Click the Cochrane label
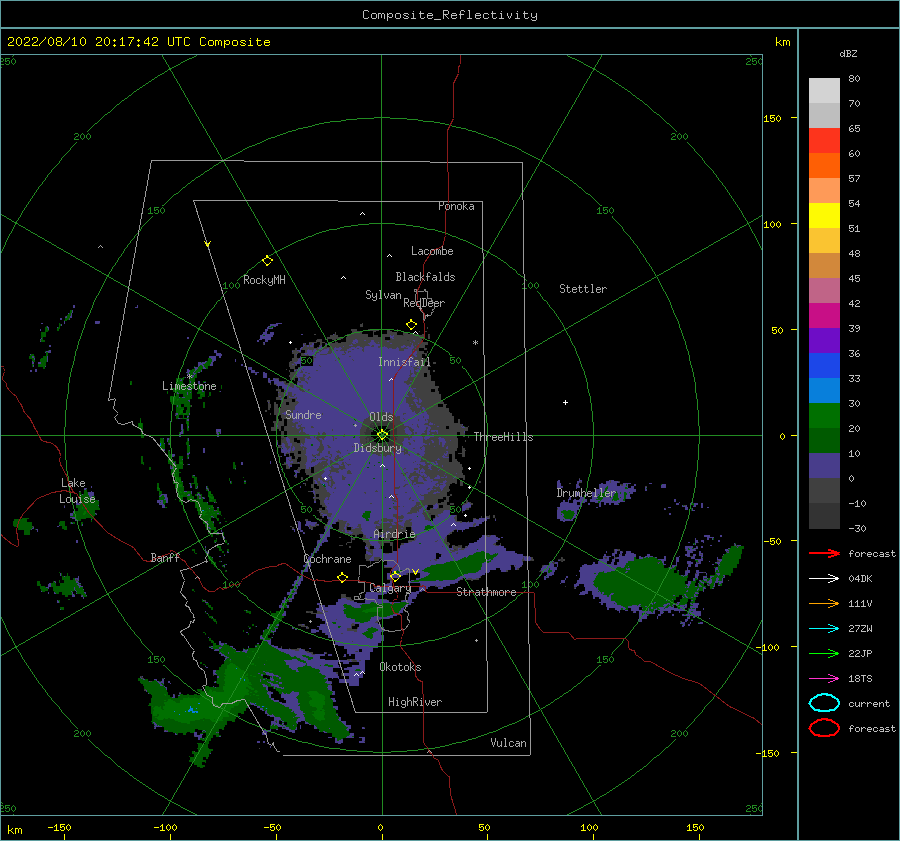The height and width of the screenshot is (841, 900). point(327,559)
